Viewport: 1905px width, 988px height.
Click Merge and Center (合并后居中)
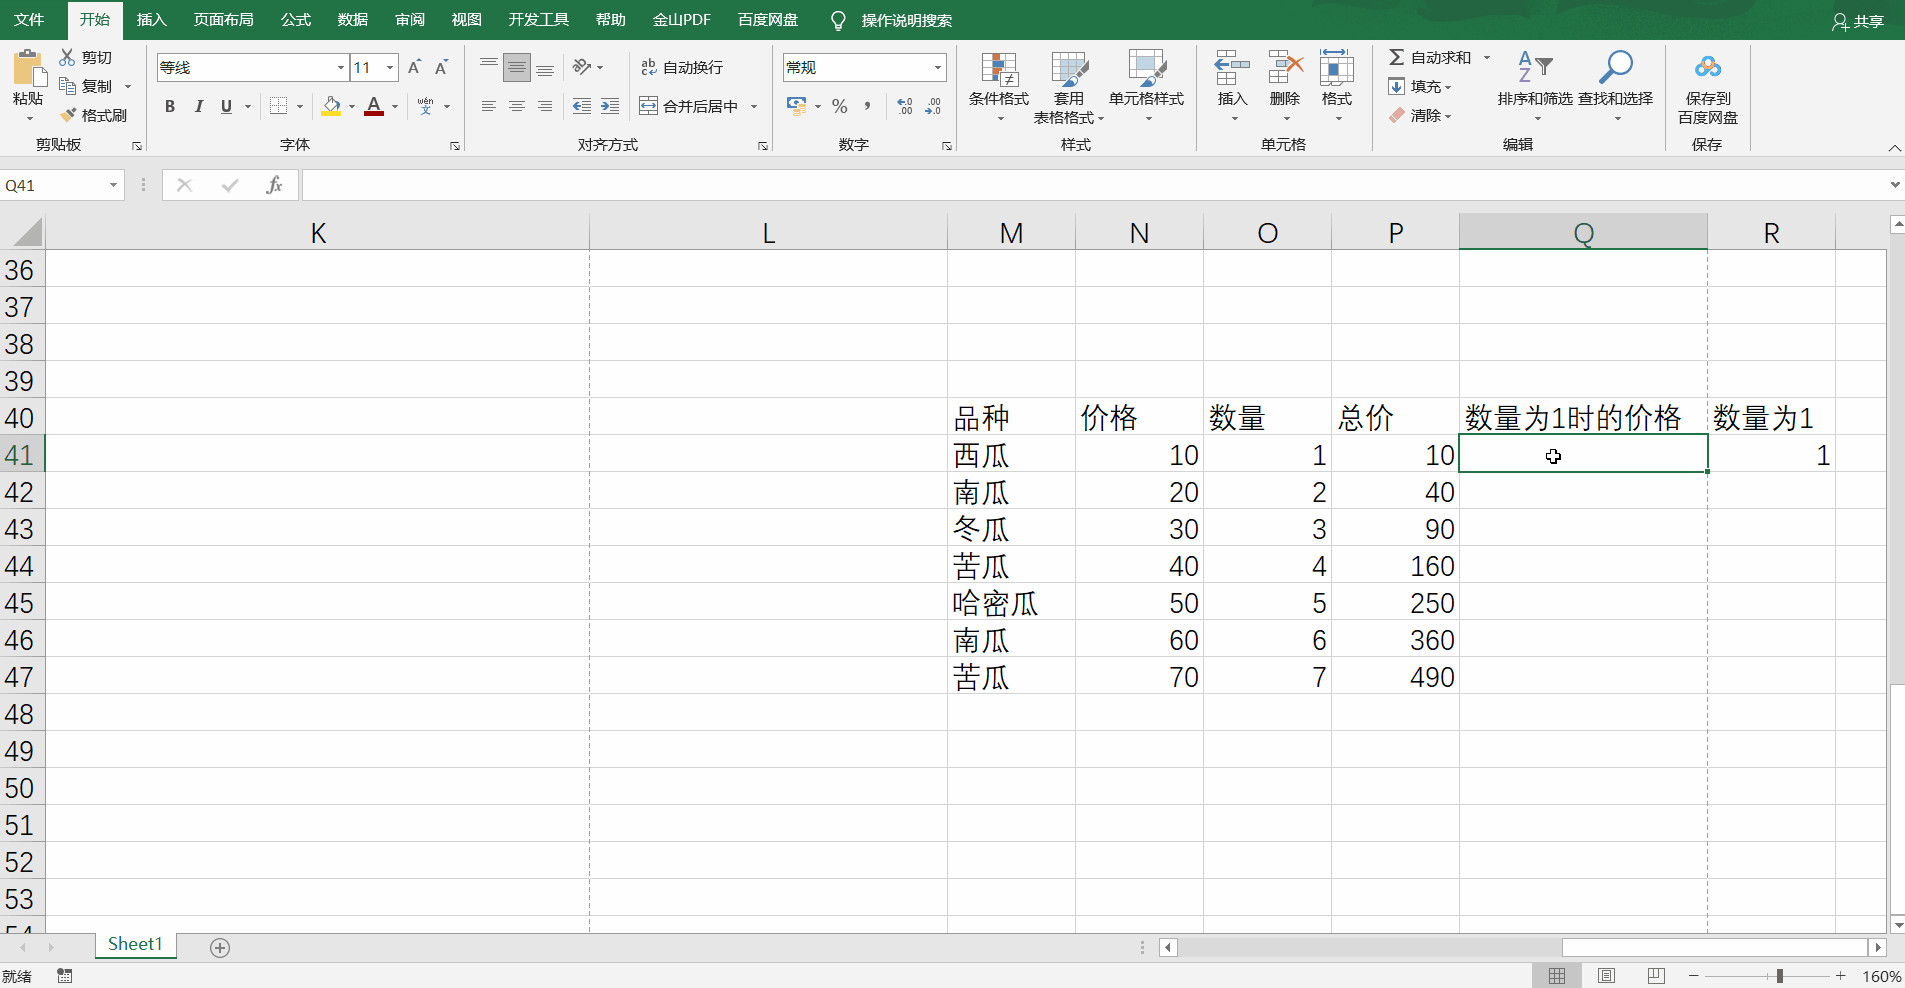click(689, 106)
